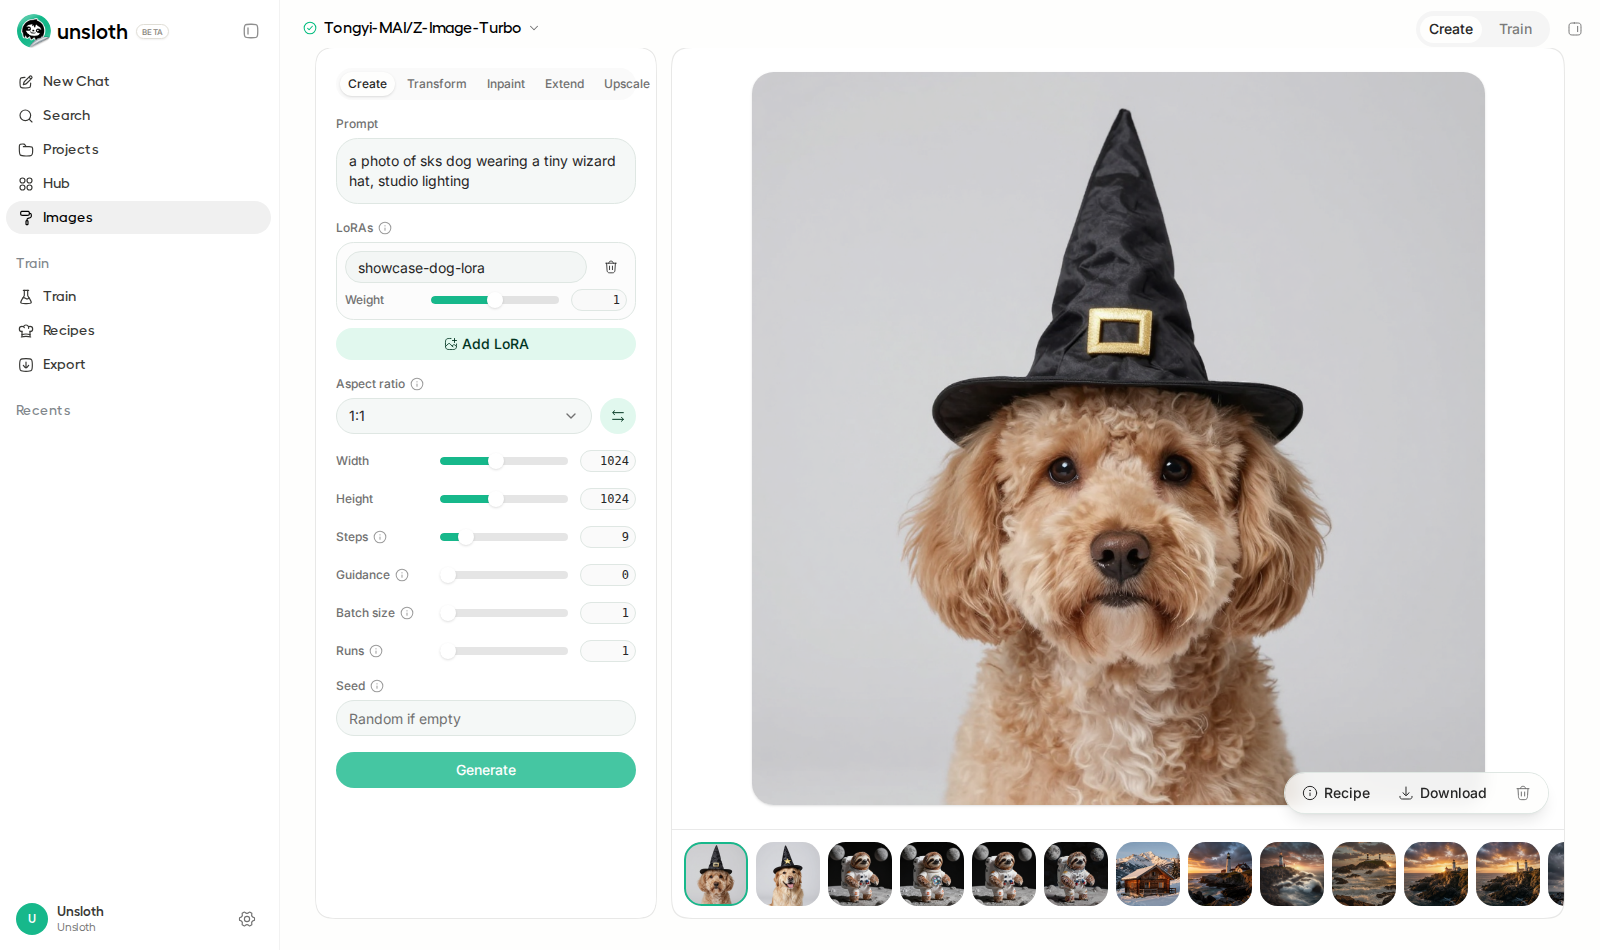Collapse the left sidebar panel icon

[x=251, y=31]
